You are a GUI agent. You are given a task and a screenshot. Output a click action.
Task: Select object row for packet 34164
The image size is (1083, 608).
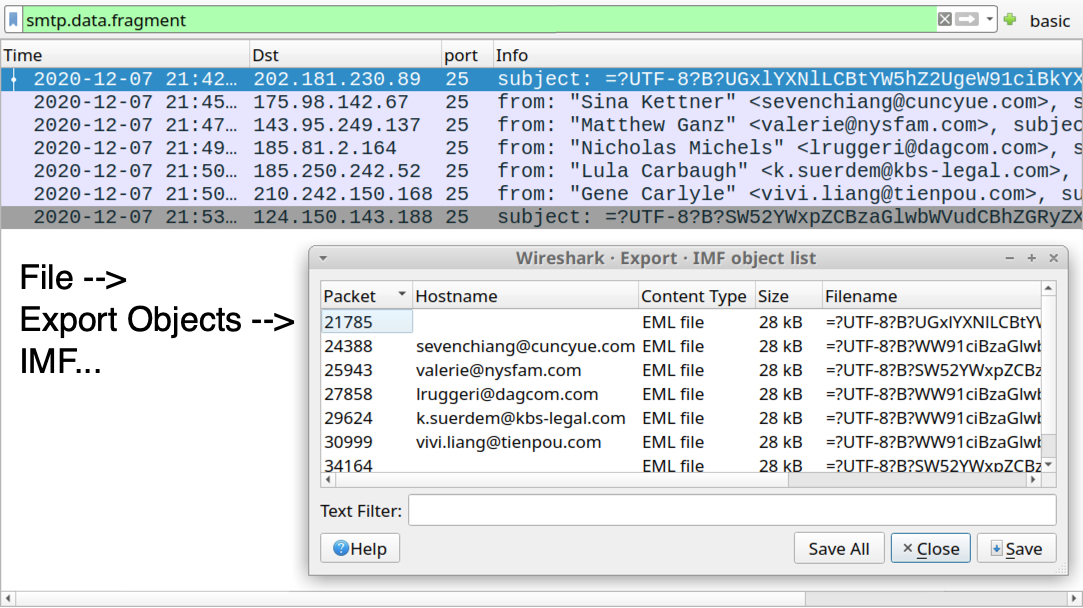(681, 465)
